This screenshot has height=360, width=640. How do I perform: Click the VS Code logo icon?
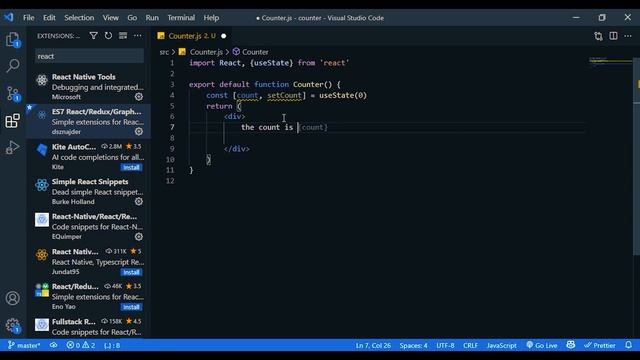9,18
